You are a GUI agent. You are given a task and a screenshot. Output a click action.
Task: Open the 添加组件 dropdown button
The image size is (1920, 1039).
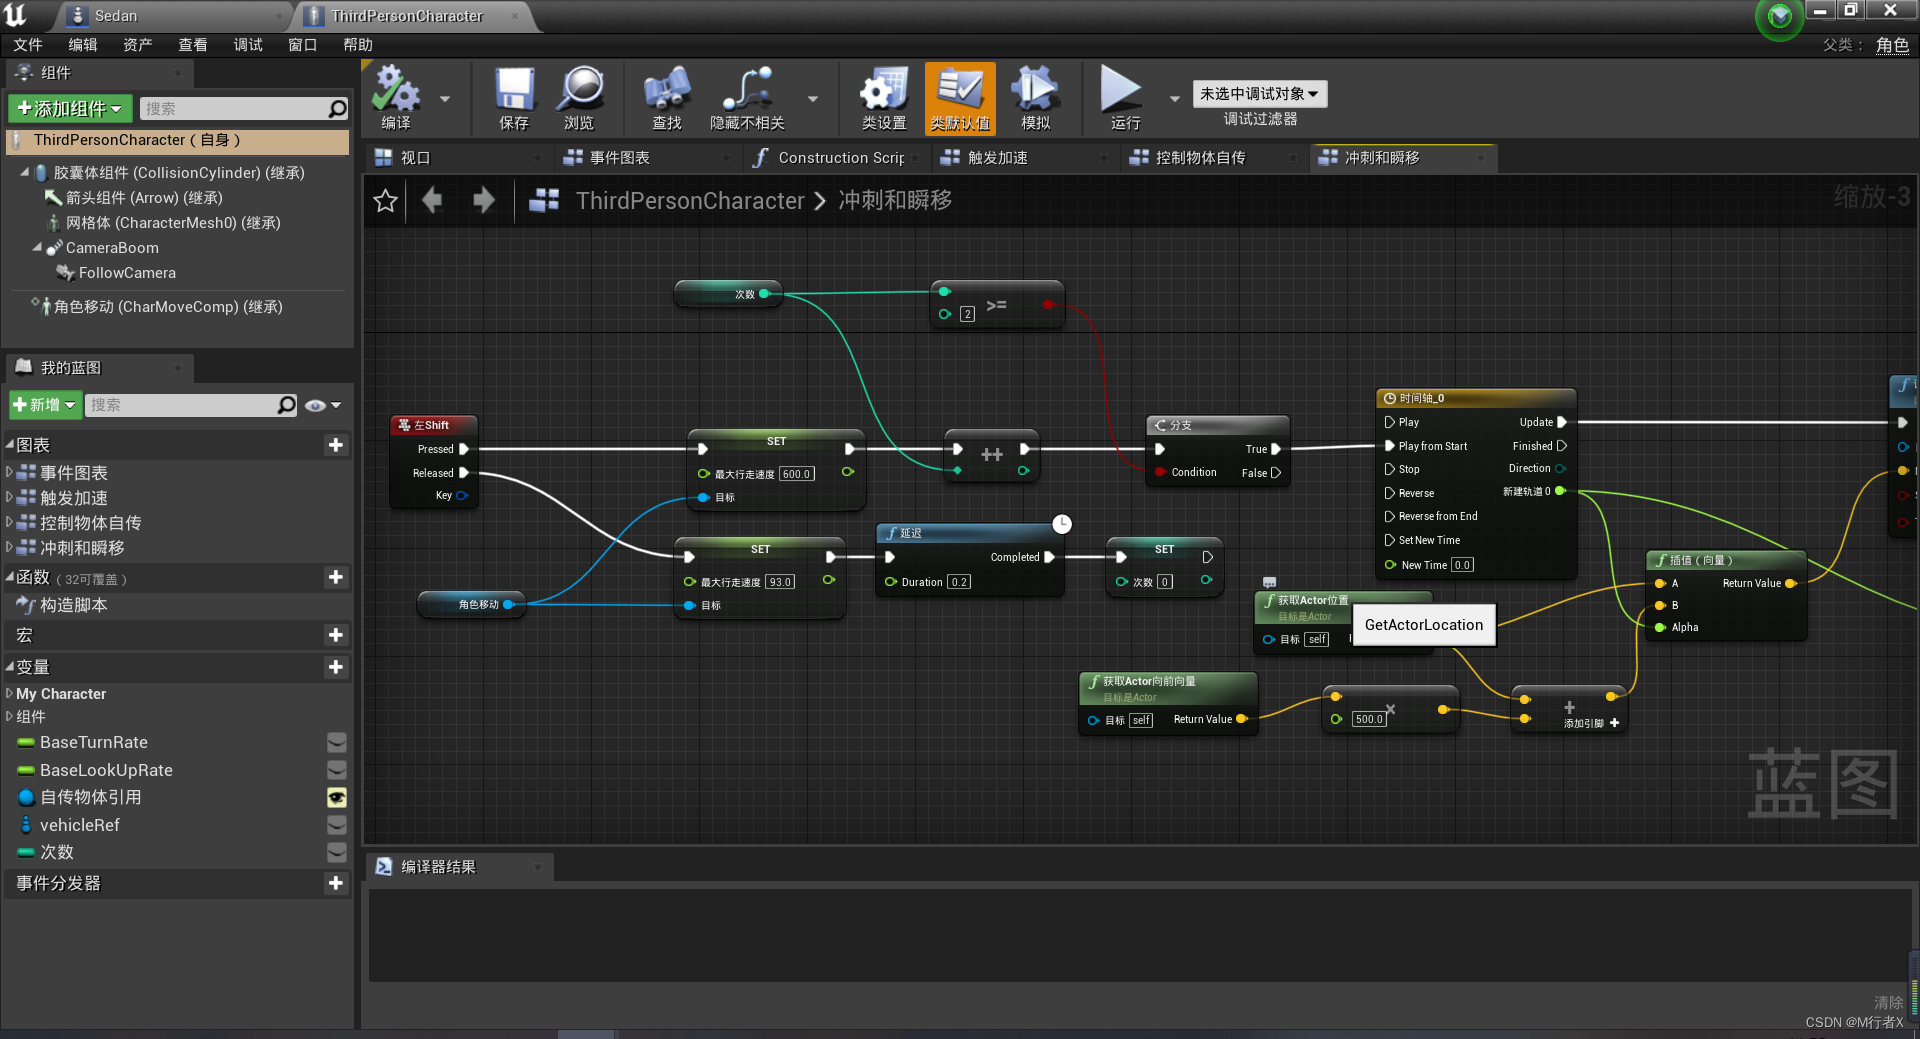click(x=70, y=108)
